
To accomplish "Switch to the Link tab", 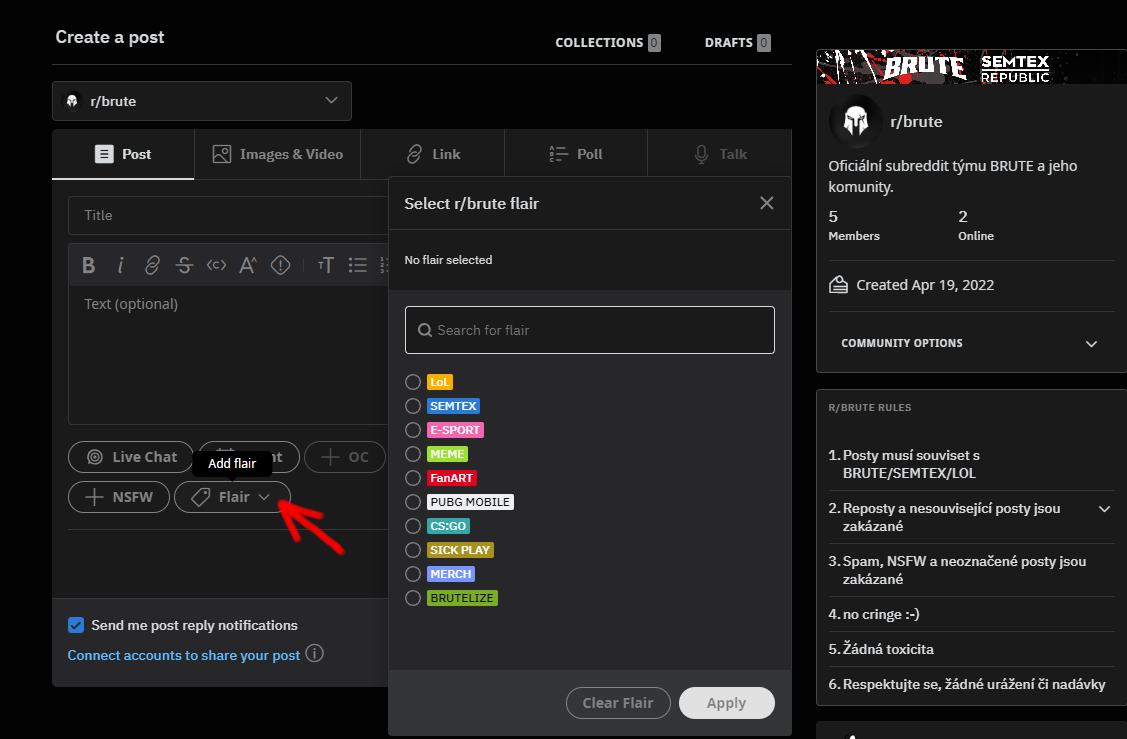I will click(433, 154).
